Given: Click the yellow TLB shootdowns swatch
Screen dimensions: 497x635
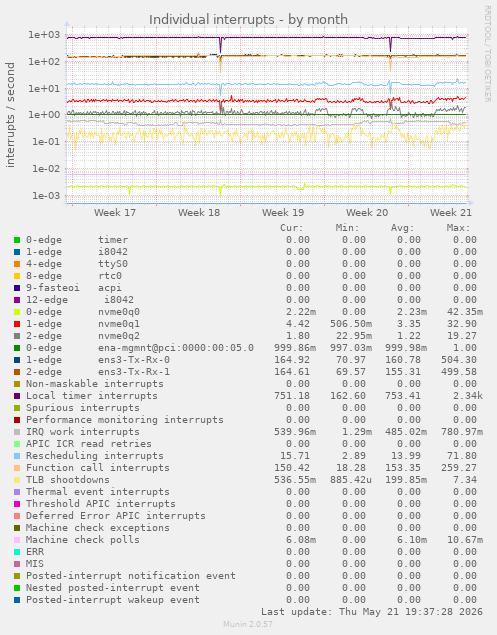Looking at the screenshot, I should tap(17, 480).
